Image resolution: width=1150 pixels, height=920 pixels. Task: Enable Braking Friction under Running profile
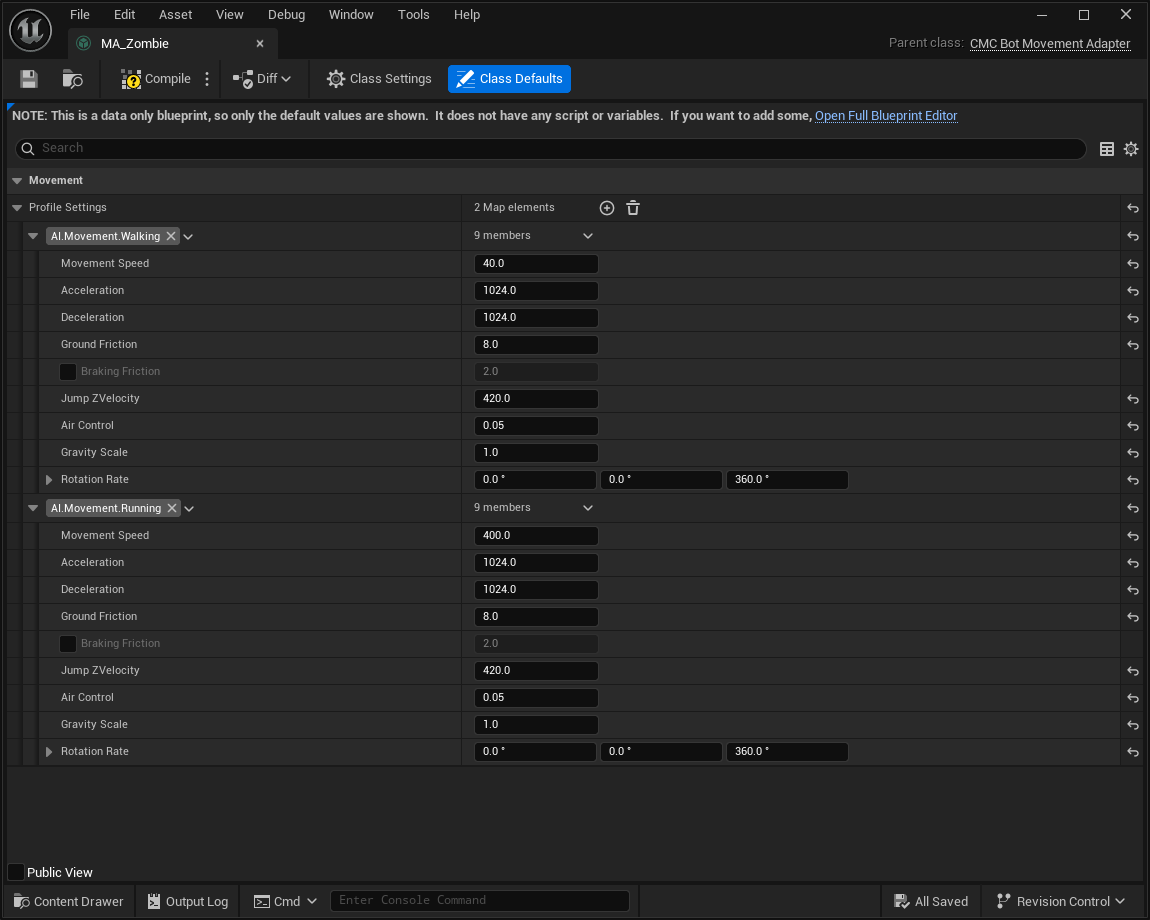[68, 644]
